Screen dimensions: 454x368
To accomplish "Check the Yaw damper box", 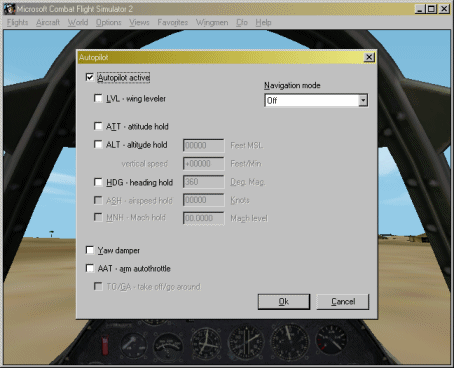I will tap(90, 250).
